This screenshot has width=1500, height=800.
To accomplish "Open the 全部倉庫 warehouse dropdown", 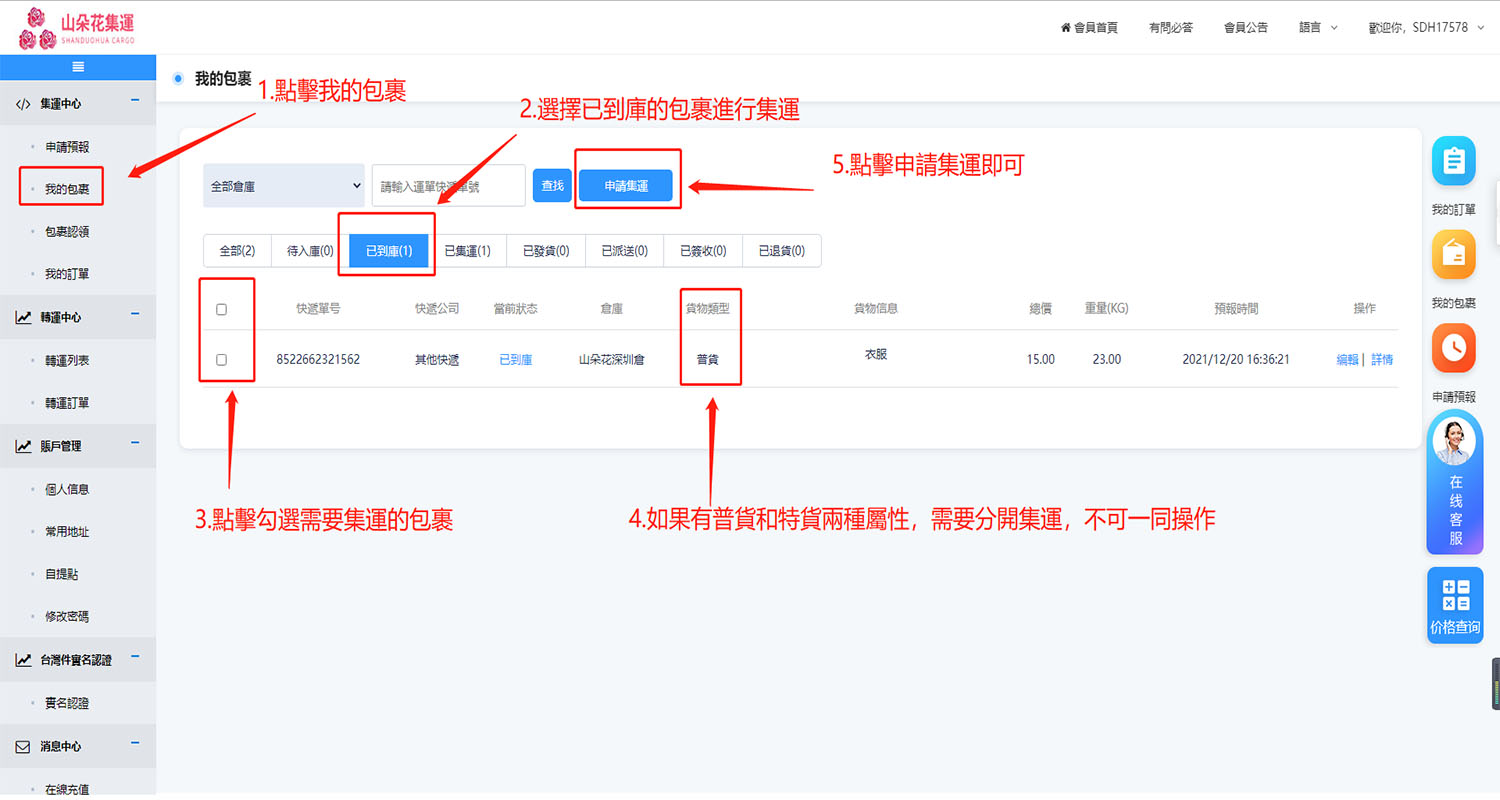I will point(284,186).
